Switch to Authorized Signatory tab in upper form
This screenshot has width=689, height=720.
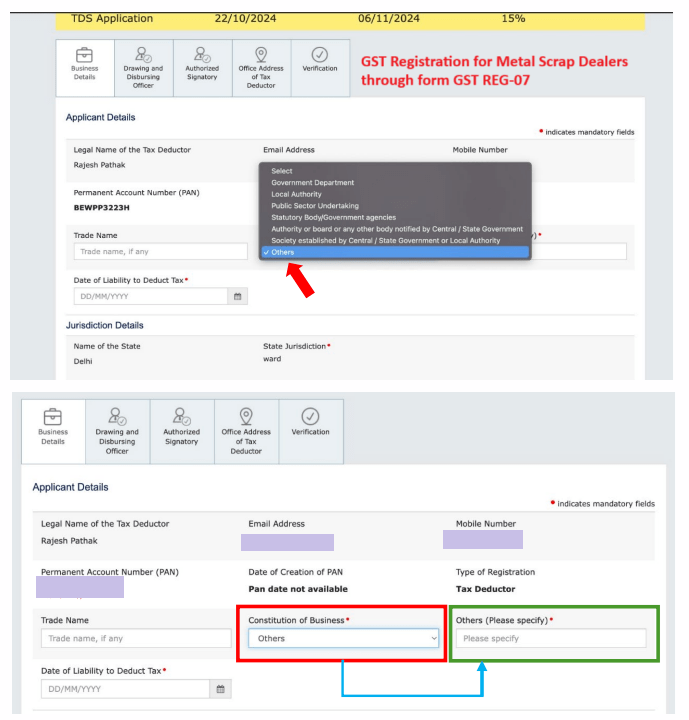(x=201, y=69)
